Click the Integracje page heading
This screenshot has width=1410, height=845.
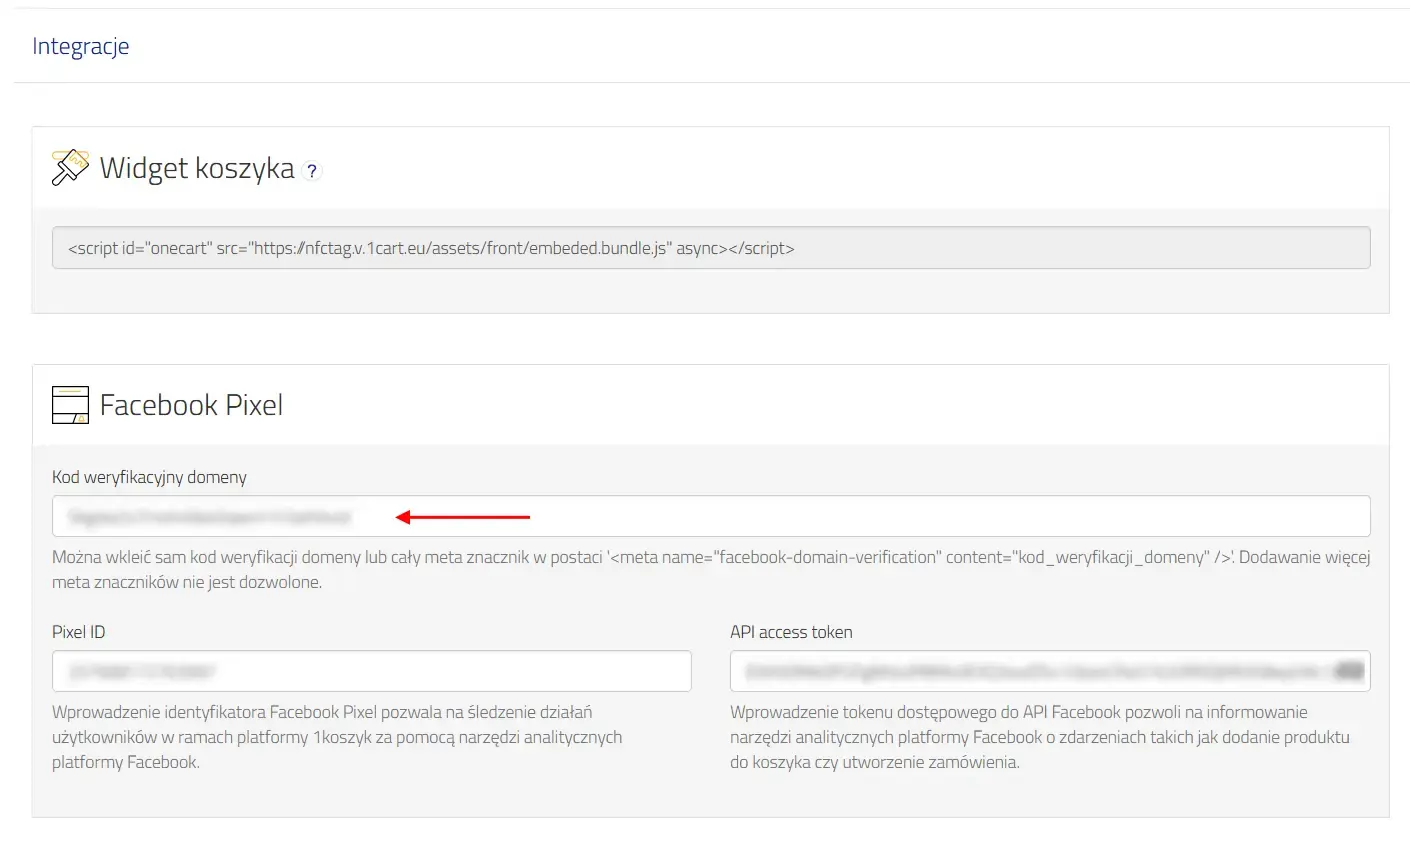click(x=81, y=46)
